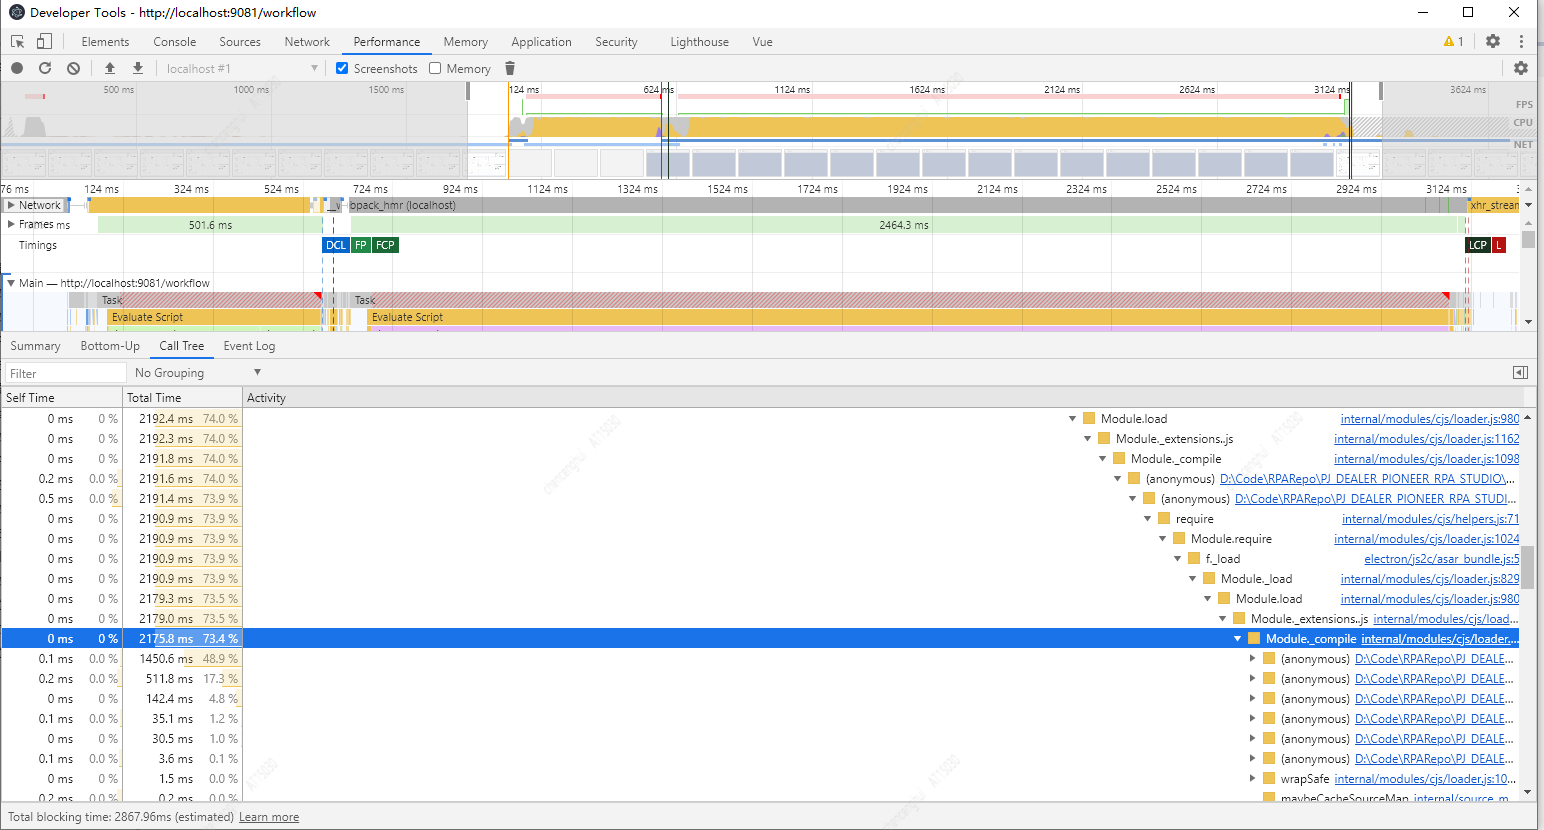Open the internal/modules/cjs/loader.js:980 source link
This screenshot has width=1544, height=830.
click(1427, 418)
